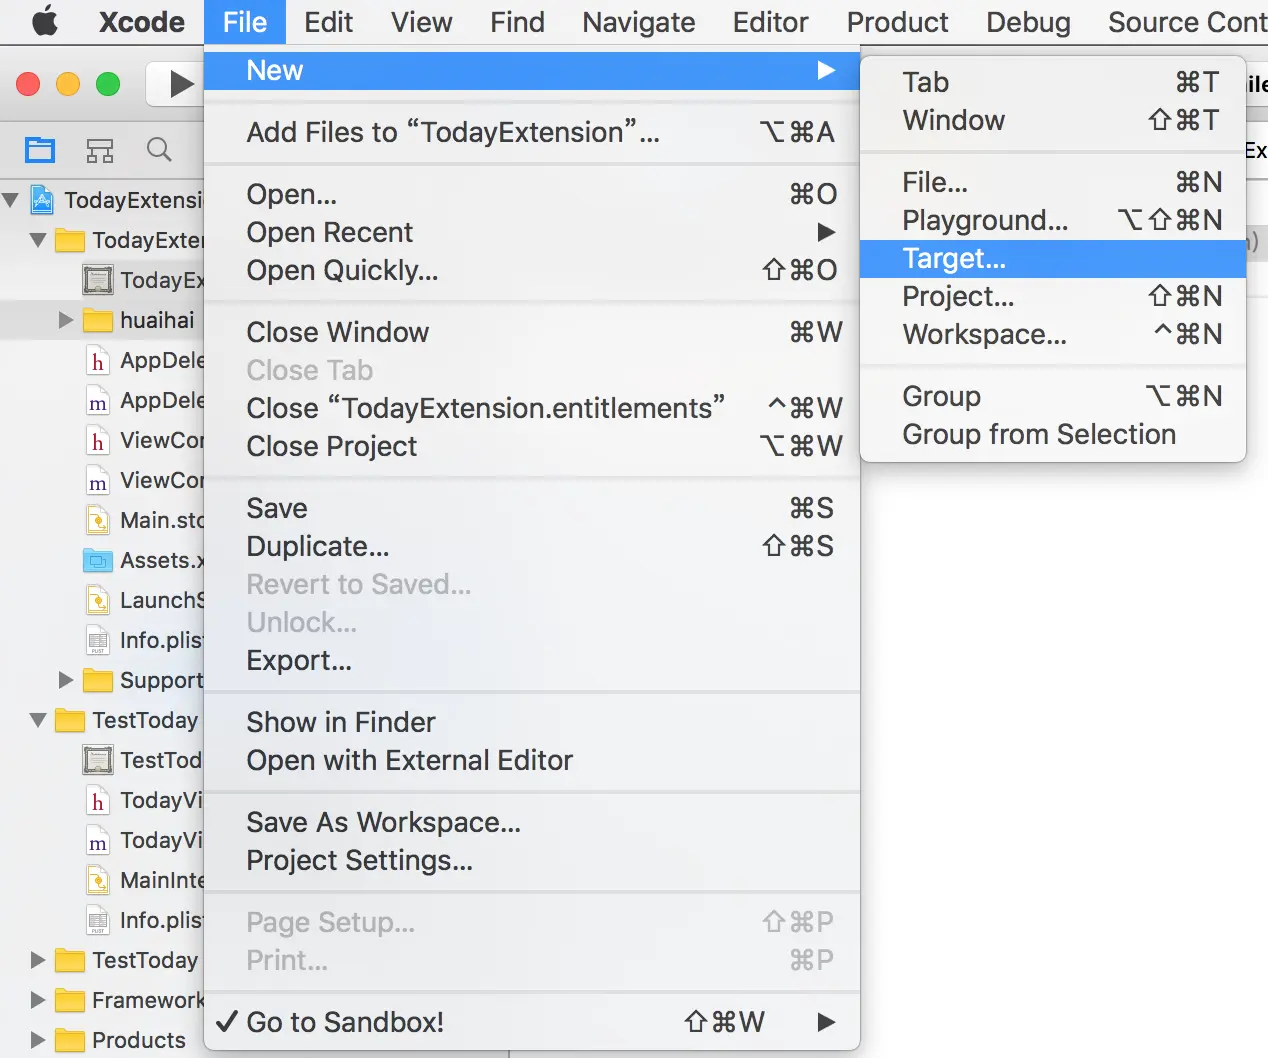The width and height of the screenshot is (1268, 1058).
Task: Collapse the TestToday group triangle
Action: click(x=38, y=720)
